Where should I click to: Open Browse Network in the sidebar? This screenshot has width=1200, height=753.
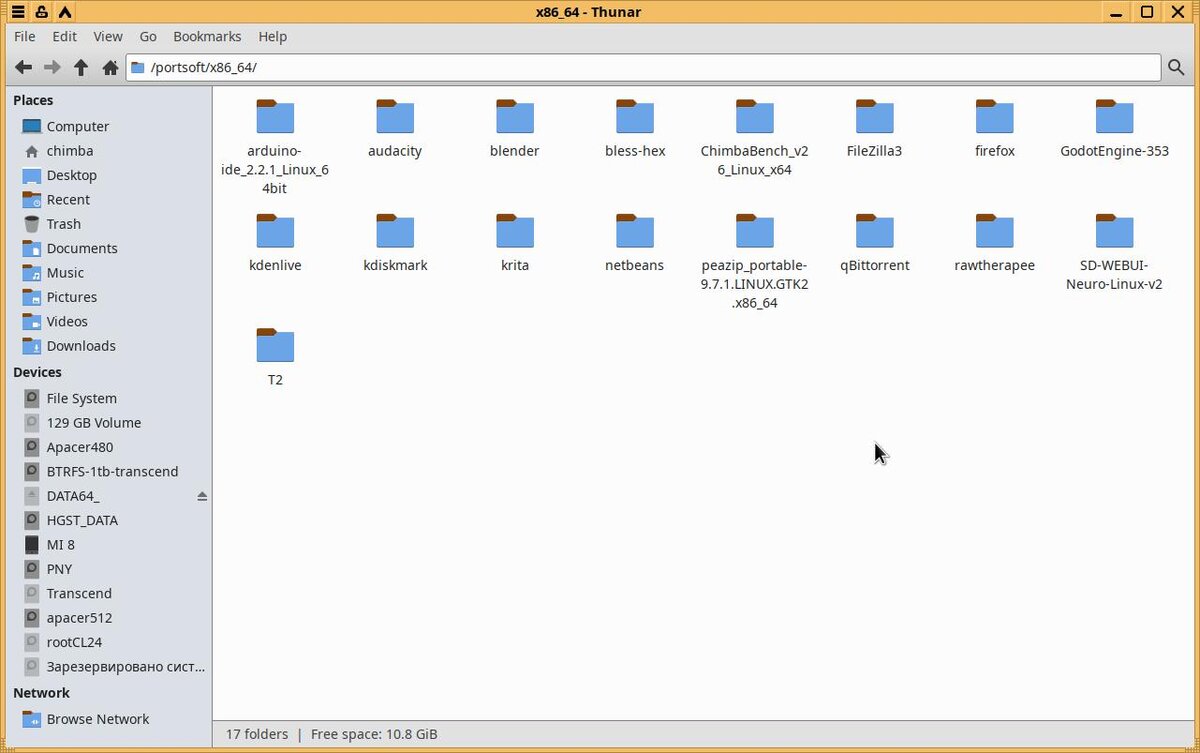pos(106,719)
